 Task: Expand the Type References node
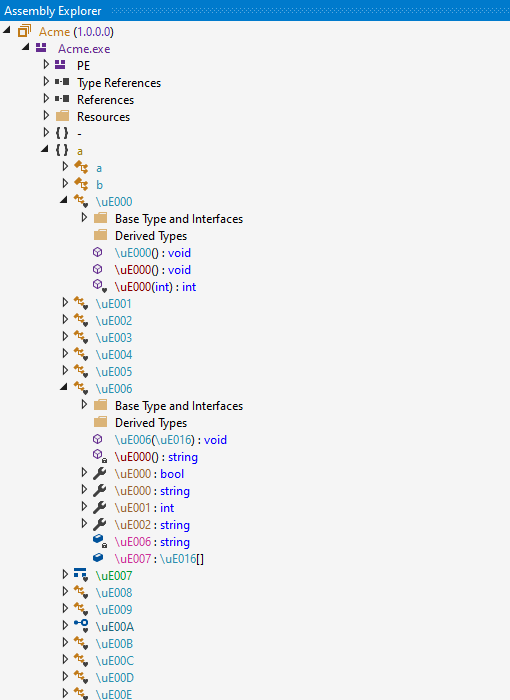point(46,82)
